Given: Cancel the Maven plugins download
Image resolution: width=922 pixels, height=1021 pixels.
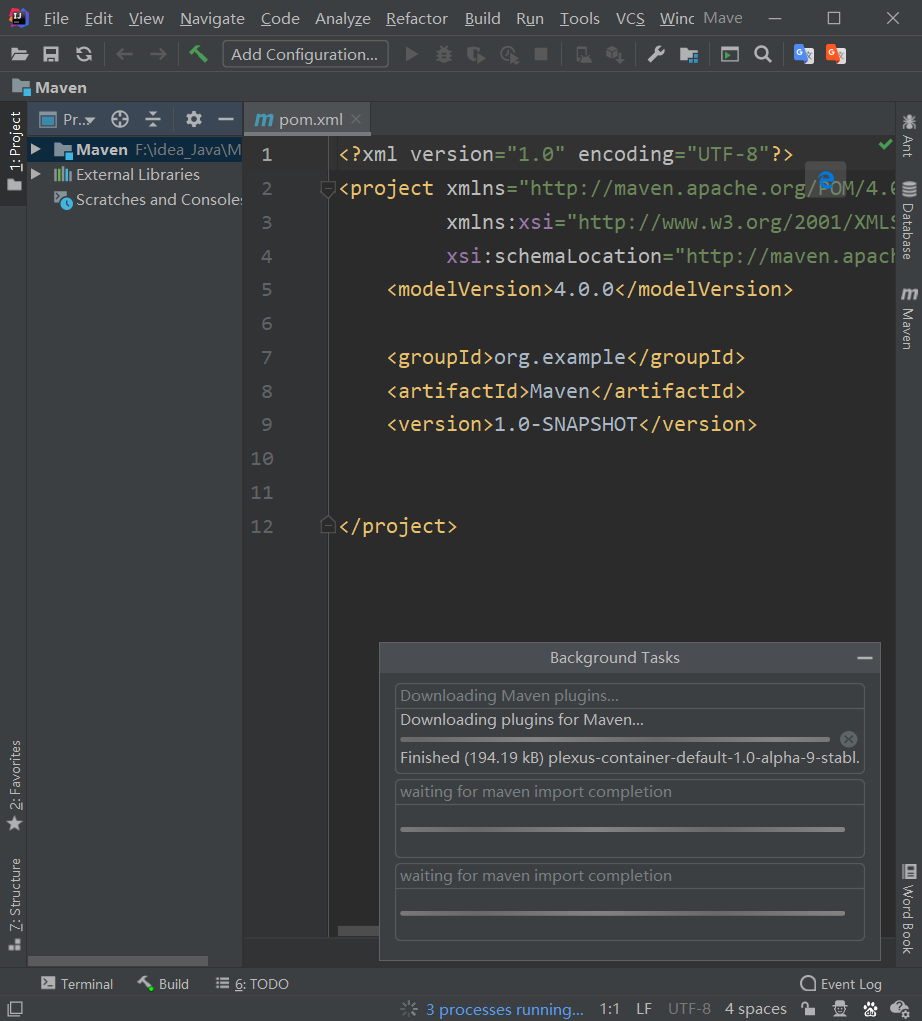Looking at the screenshot, I should pyautogui.click(x=848, y=739).
